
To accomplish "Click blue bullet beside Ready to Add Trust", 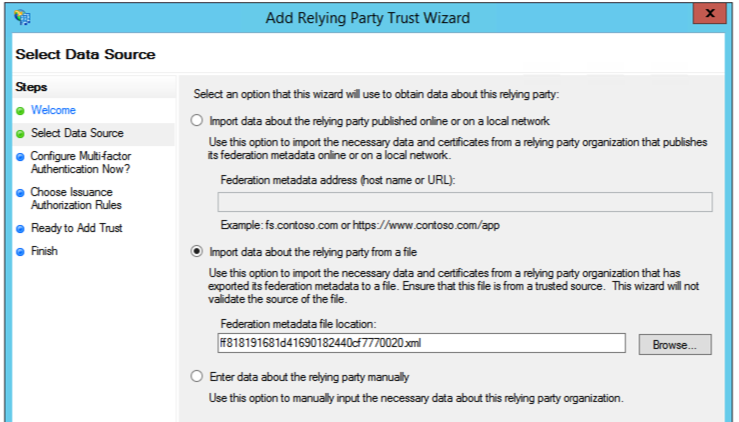I will click(20, 228).
